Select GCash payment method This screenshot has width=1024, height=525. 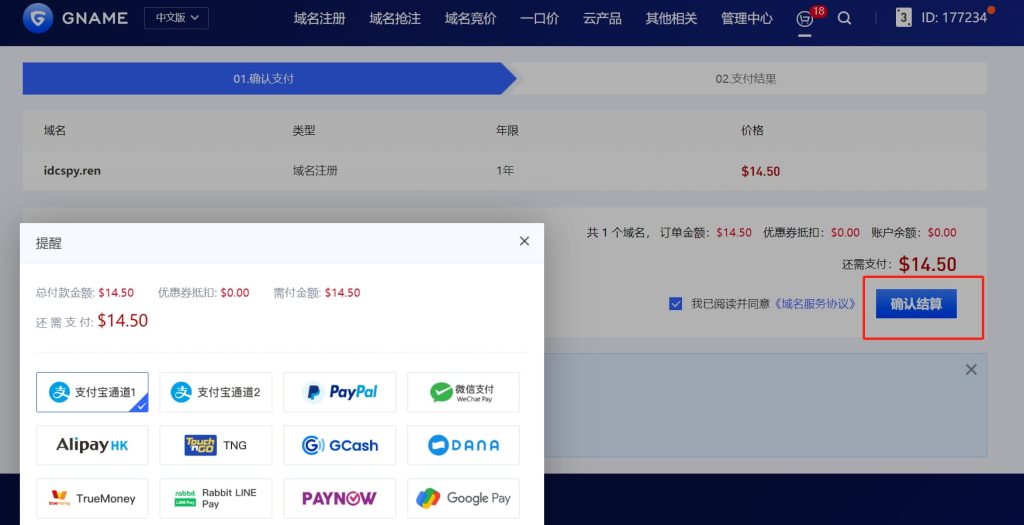pos(340,445)
